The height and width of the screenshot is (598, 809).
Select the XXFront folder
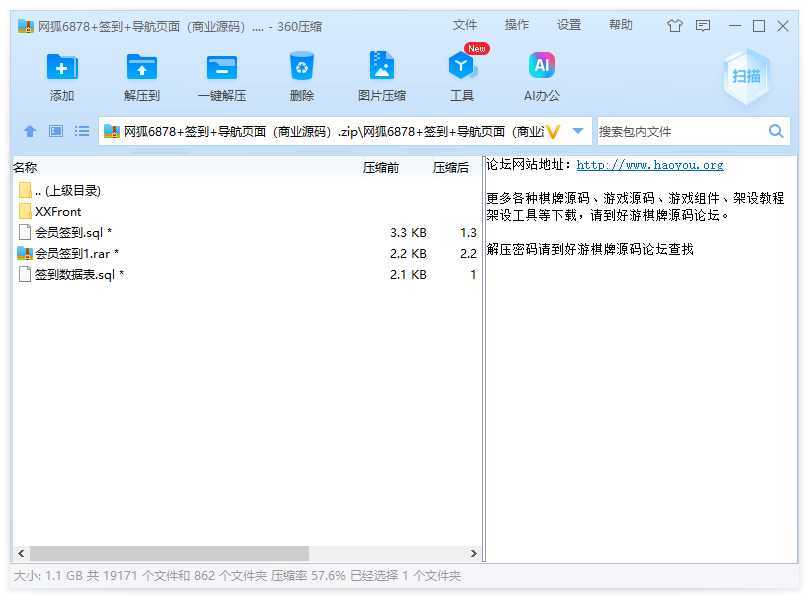pos(58,211)
